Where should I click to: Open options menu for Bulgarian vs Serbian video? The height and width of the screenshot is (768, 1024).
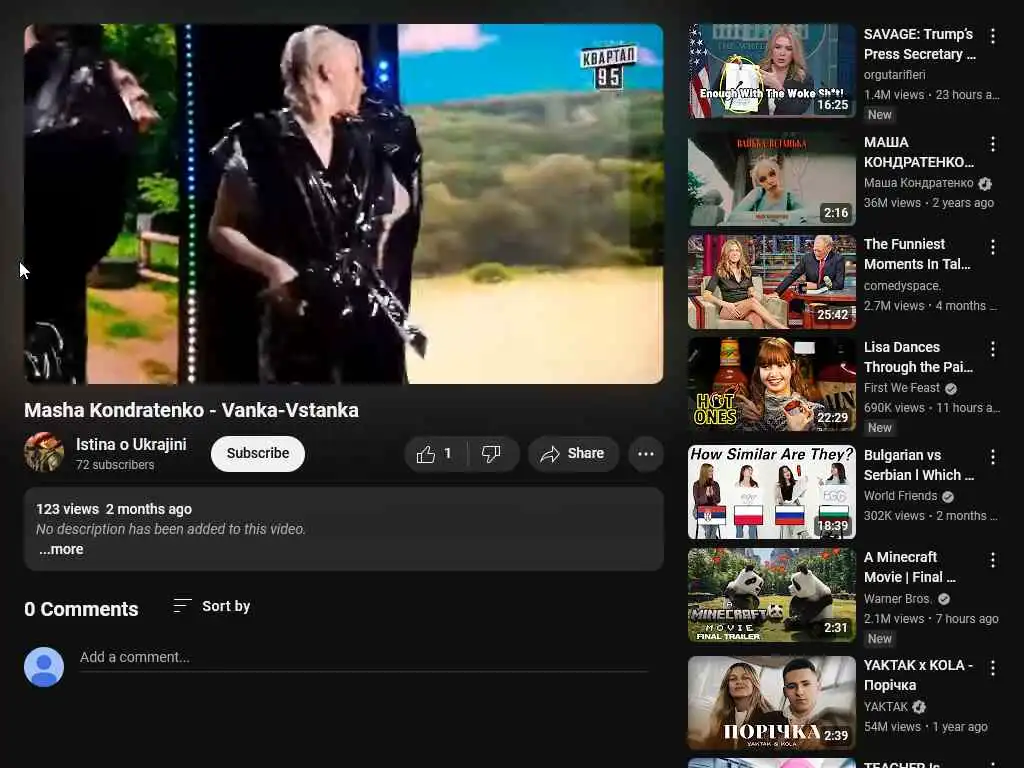(x=993, y=456)
